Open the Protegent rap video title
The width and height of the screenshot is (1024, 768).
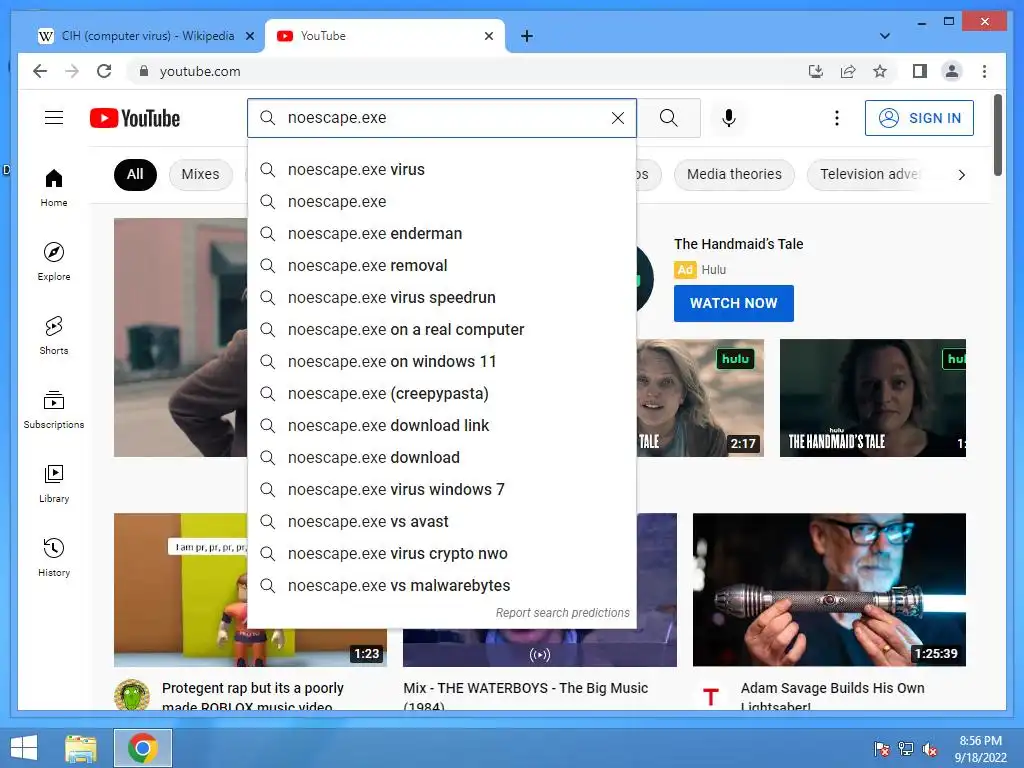tap(253, 696)
